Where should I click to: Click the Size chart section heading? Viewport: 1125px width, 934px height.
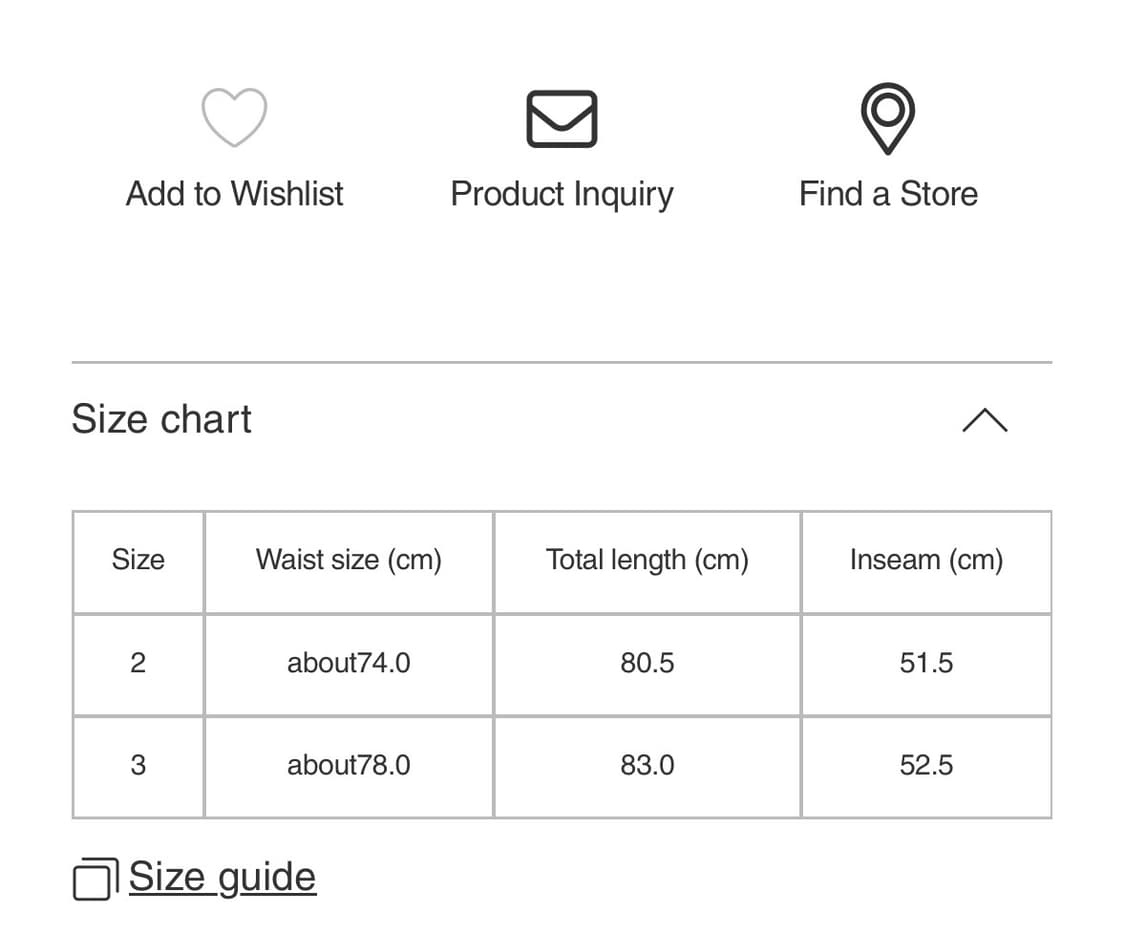pyautogui.click(x=162, y=419)
